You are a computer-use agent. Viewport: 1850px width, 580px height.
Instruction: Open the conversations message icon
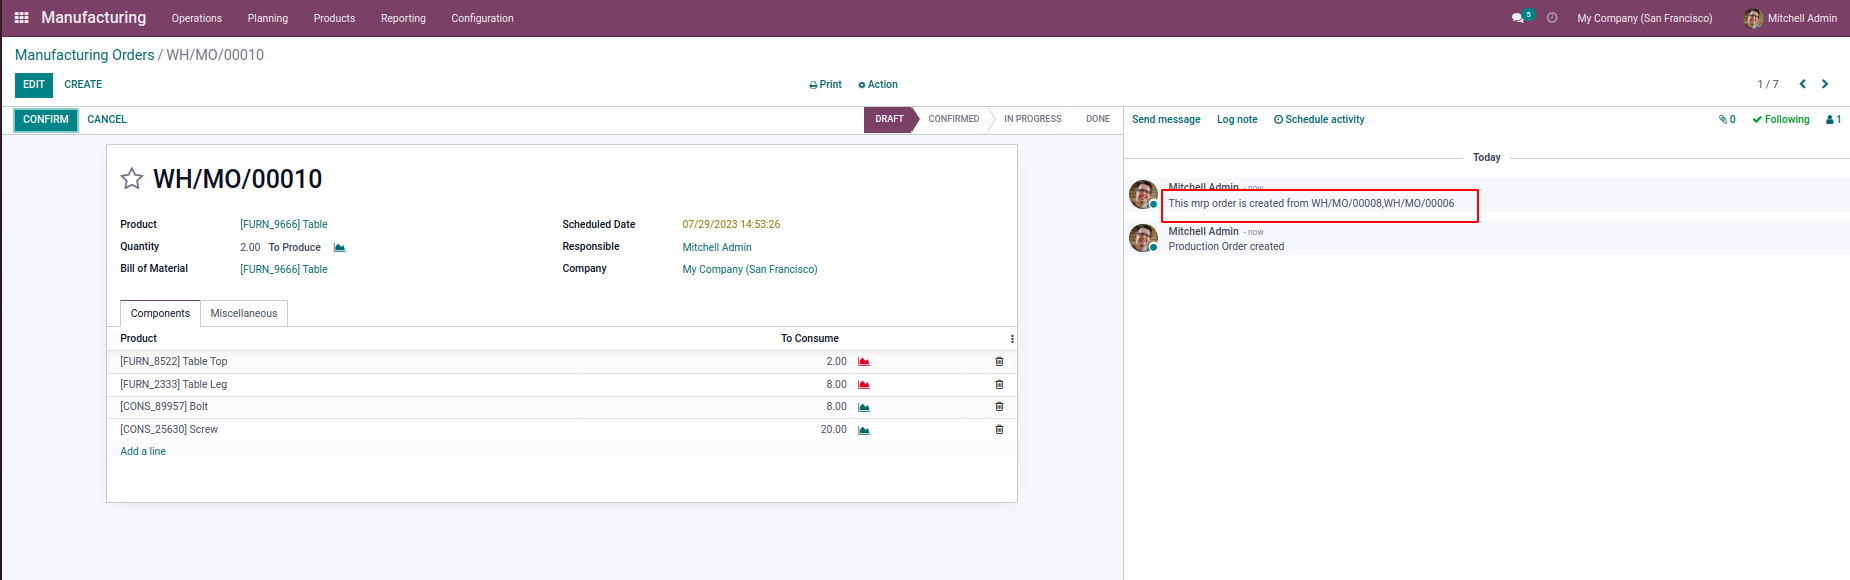[x=1518, y=18]
